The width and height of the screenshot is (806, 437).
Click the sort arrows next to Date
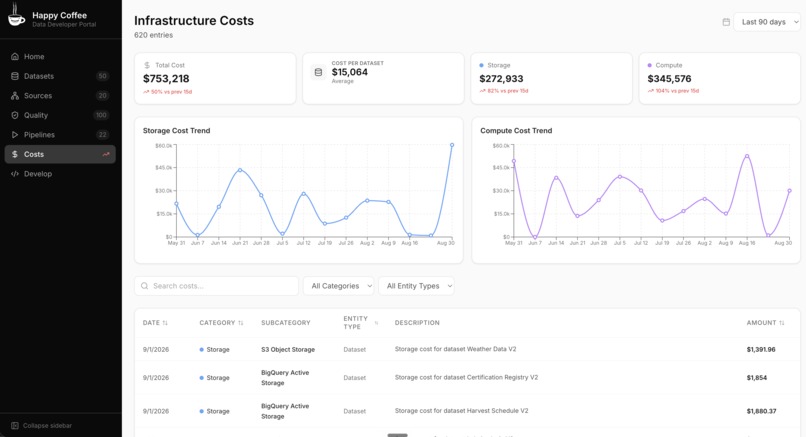tap(165, 323)
